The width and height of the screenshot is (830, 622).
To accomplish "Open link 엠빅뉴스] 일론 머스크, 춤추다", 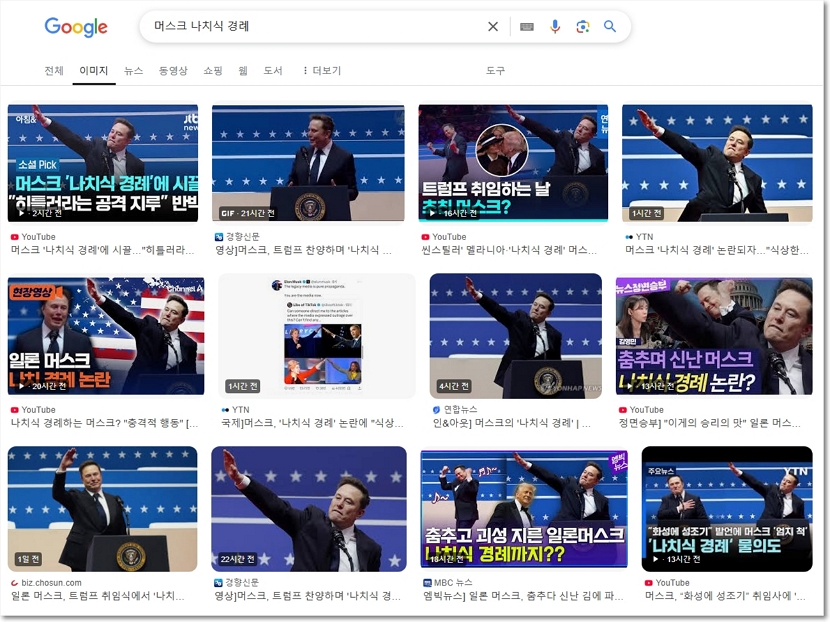I will [524, 597].
